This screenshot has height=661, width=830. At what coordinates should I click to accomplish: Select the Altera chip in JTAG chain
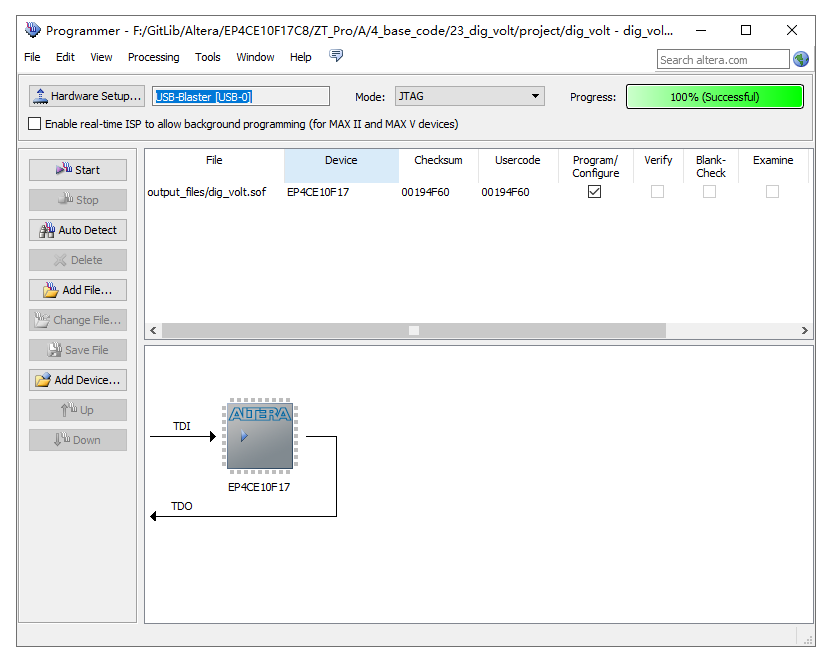tap(260, 436)
